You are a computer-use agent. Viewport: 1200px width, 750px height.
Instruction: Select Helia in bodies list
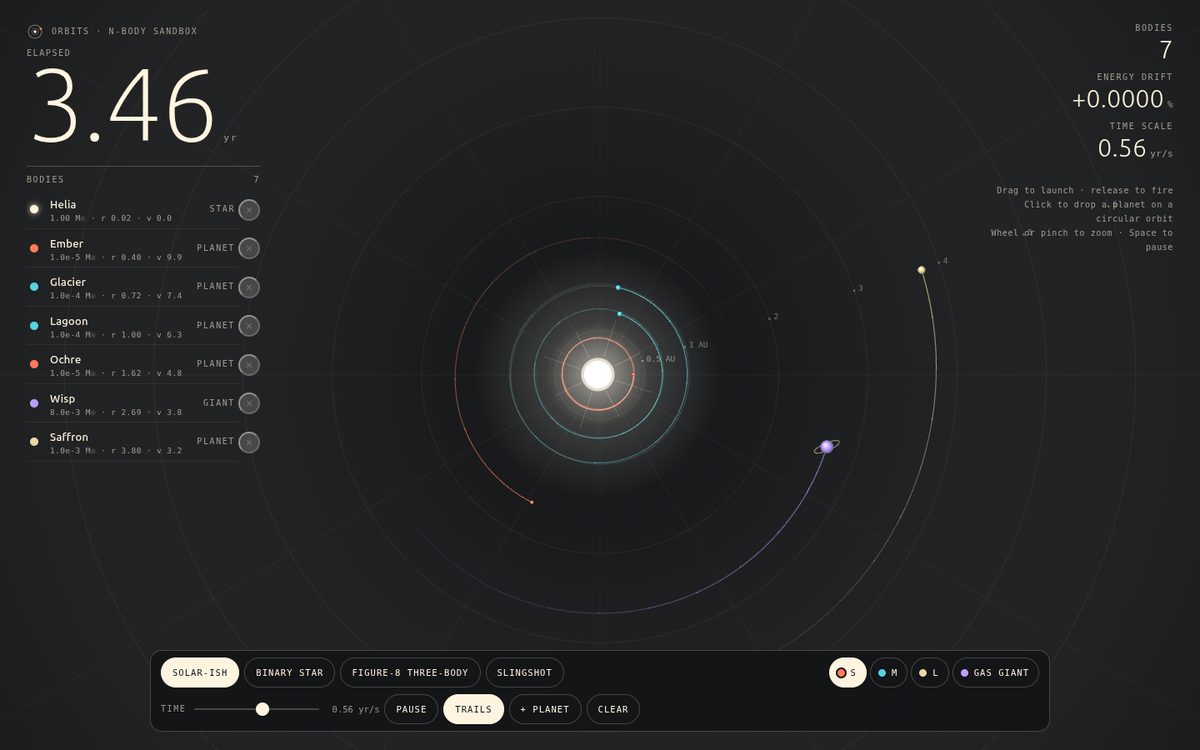[132, 210]
